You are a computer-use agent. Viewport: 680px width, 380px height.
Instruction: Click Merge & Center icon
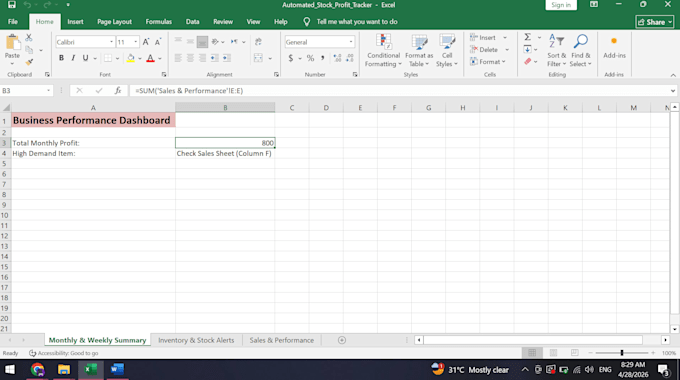[x=258, y=58]
